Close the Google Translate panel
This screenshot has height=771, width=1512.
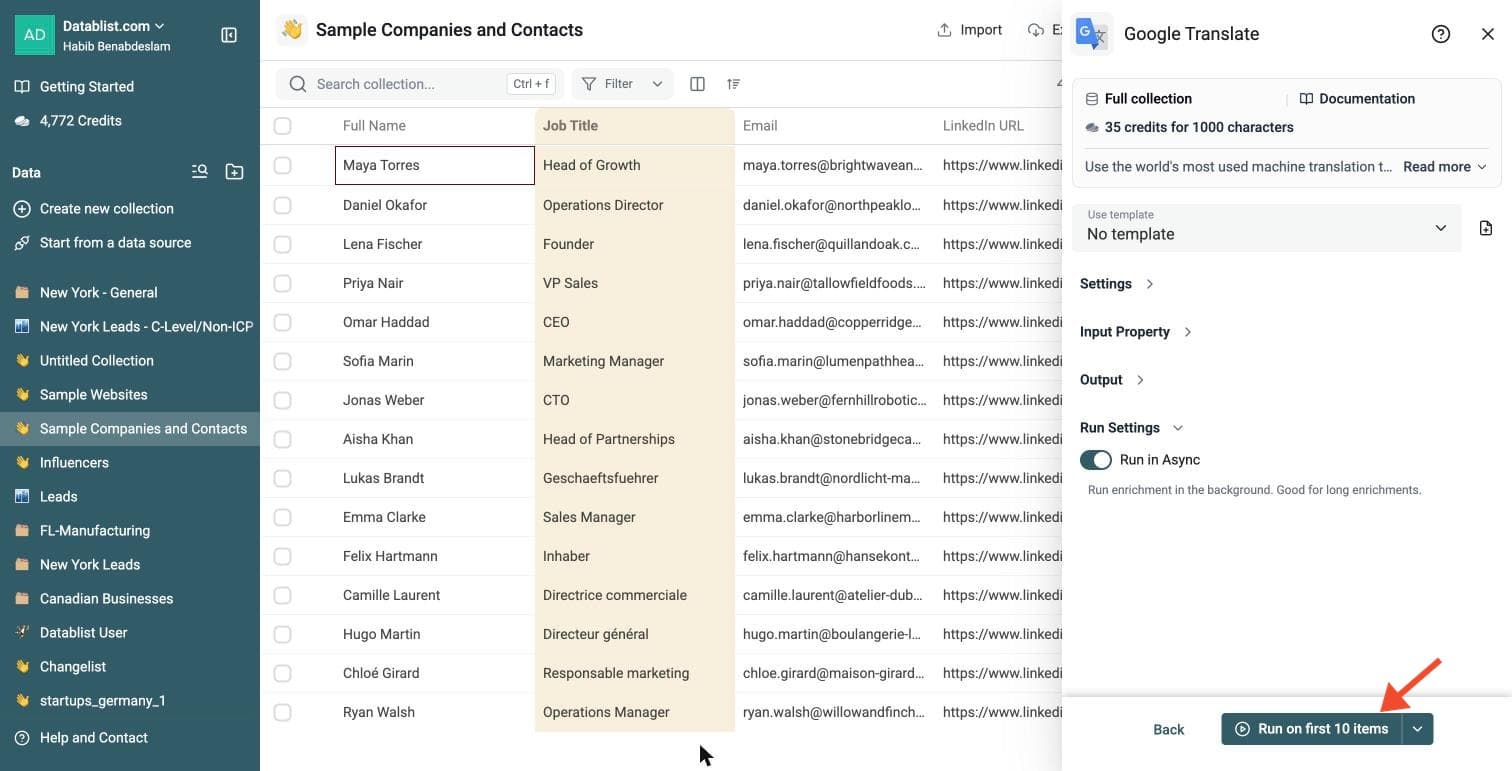1488,34
